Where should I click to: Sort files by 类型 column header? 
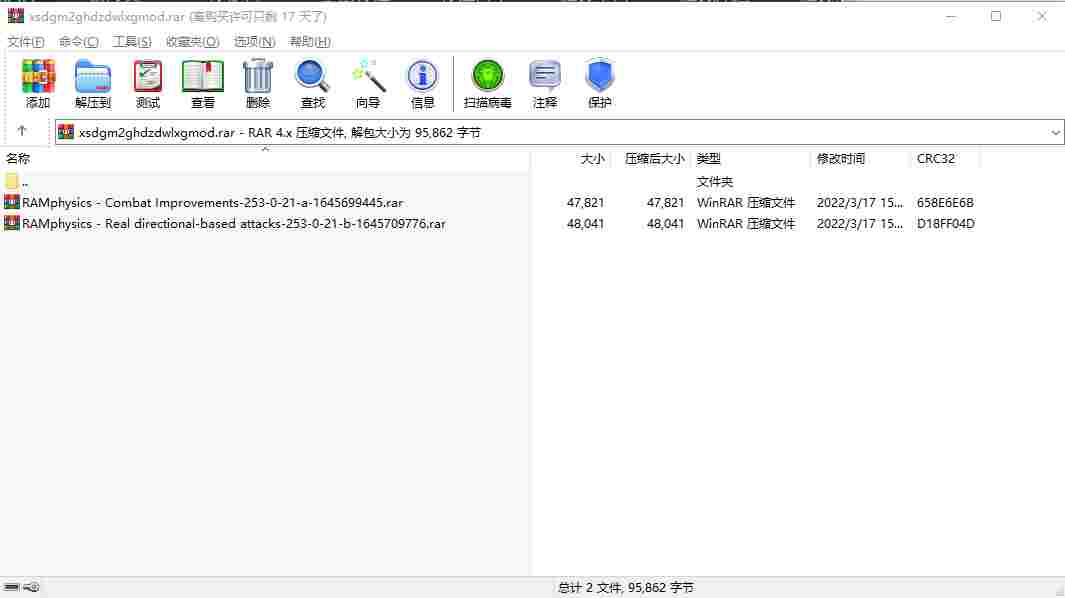click(x=708, y=158)
